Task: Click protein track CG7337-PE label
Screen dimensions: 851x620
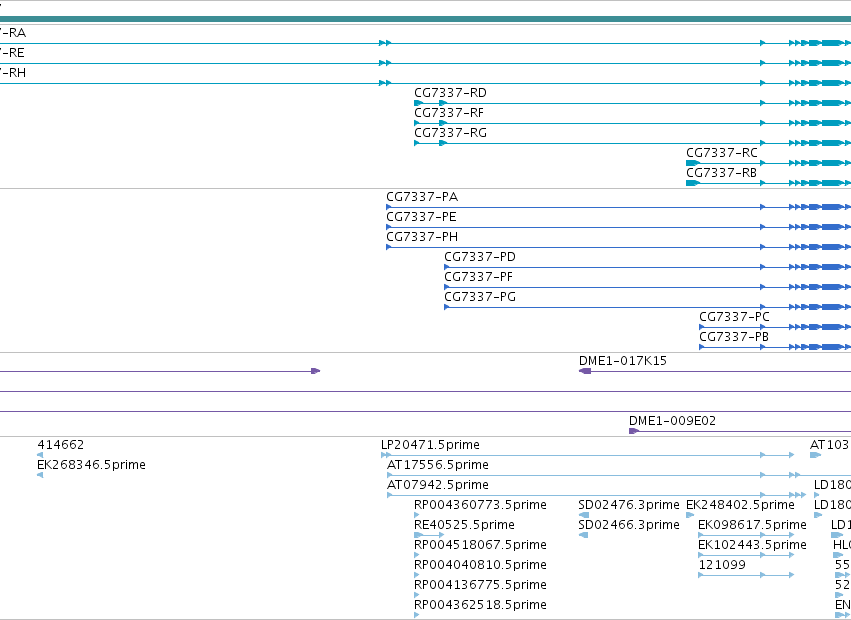Action: click(421, 217)
